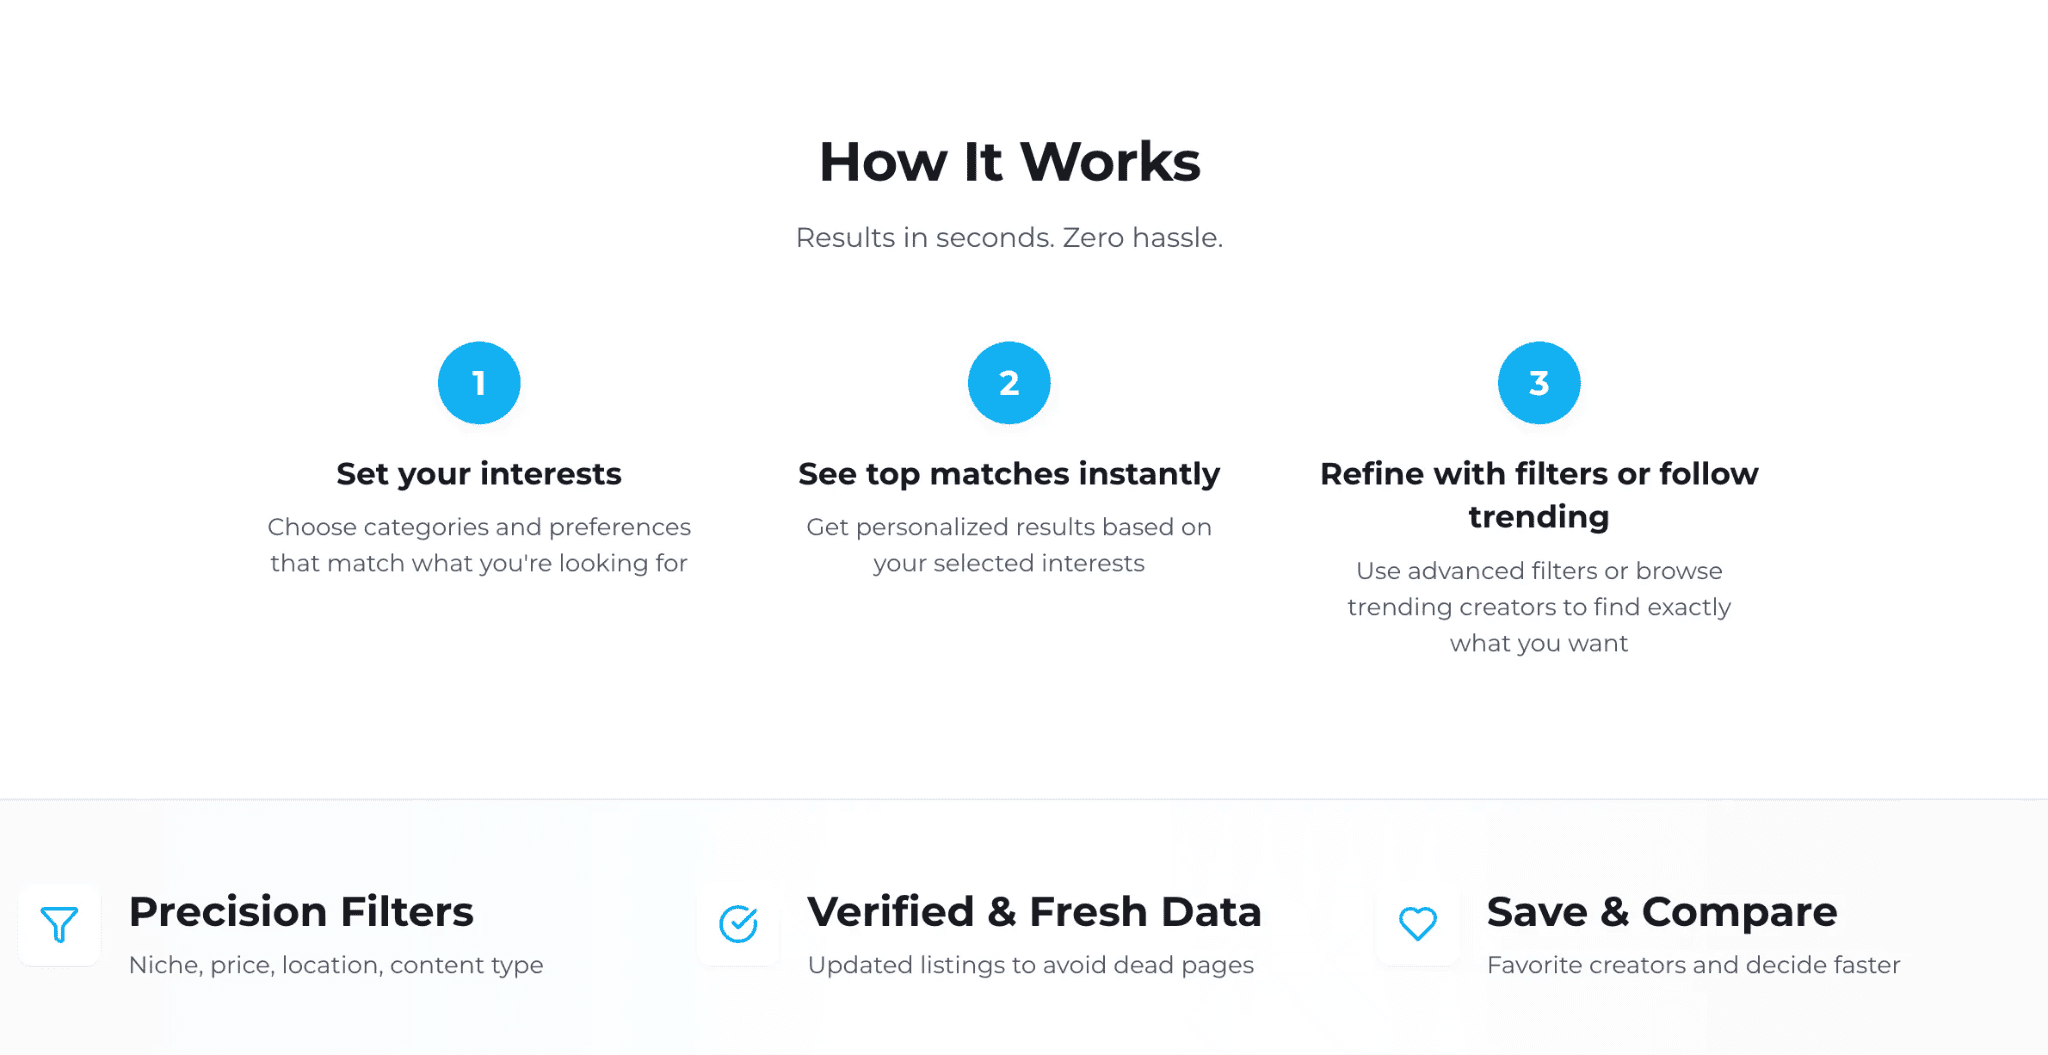
Task: Click "Refine with filters or follow trending" title
Action: click(1539, 495)
